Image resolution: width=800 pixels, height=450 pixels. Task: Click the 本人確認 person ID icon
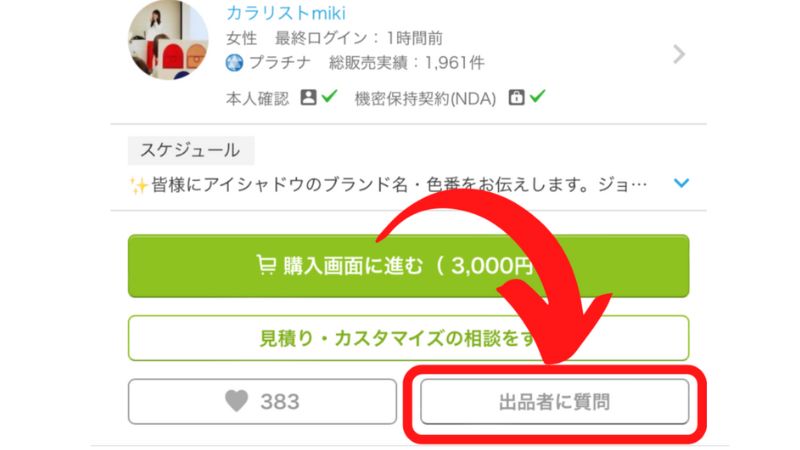308,97
